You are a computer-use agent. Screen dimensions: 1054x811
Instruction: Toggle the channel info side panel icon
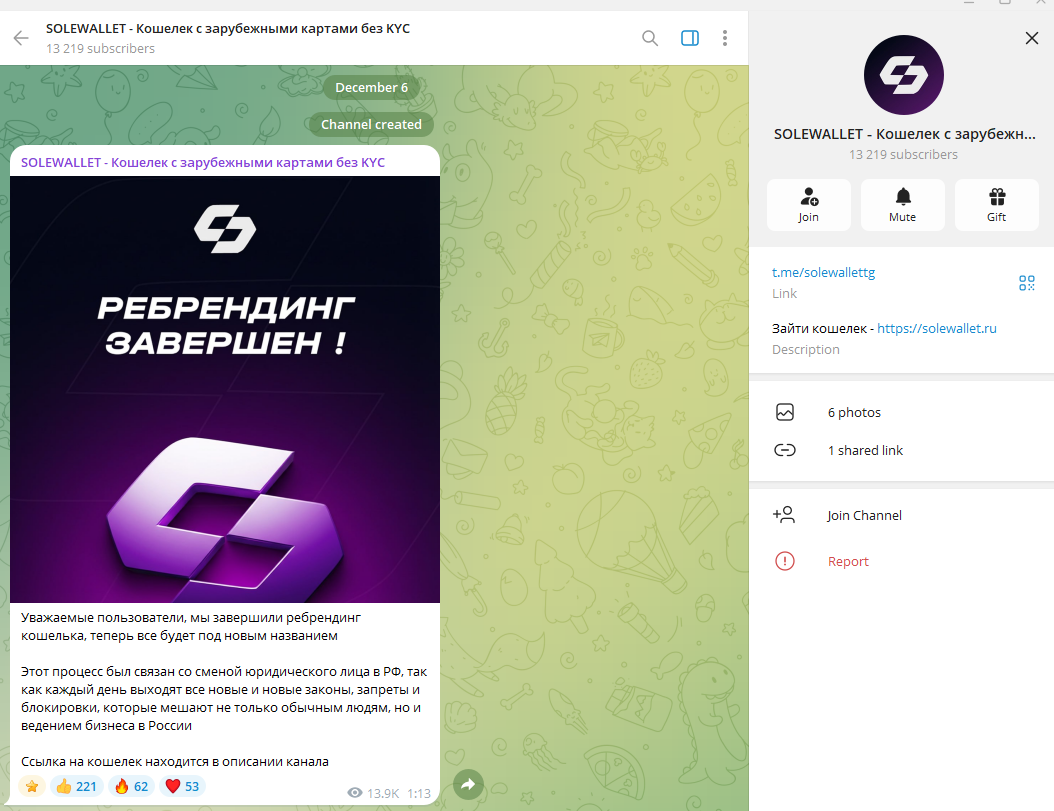pyautogui.click(x=690, y=38)
